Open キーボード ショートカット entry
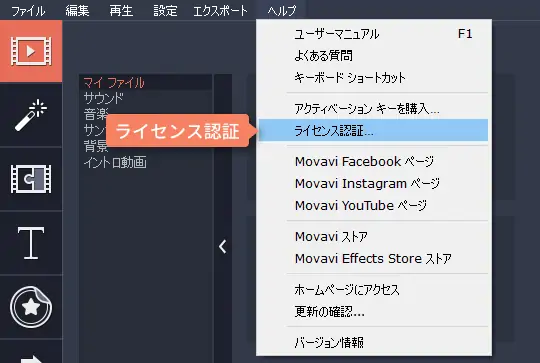Image resolution: width=540 pixels, height=363 pixels. [x=374, y=77]
